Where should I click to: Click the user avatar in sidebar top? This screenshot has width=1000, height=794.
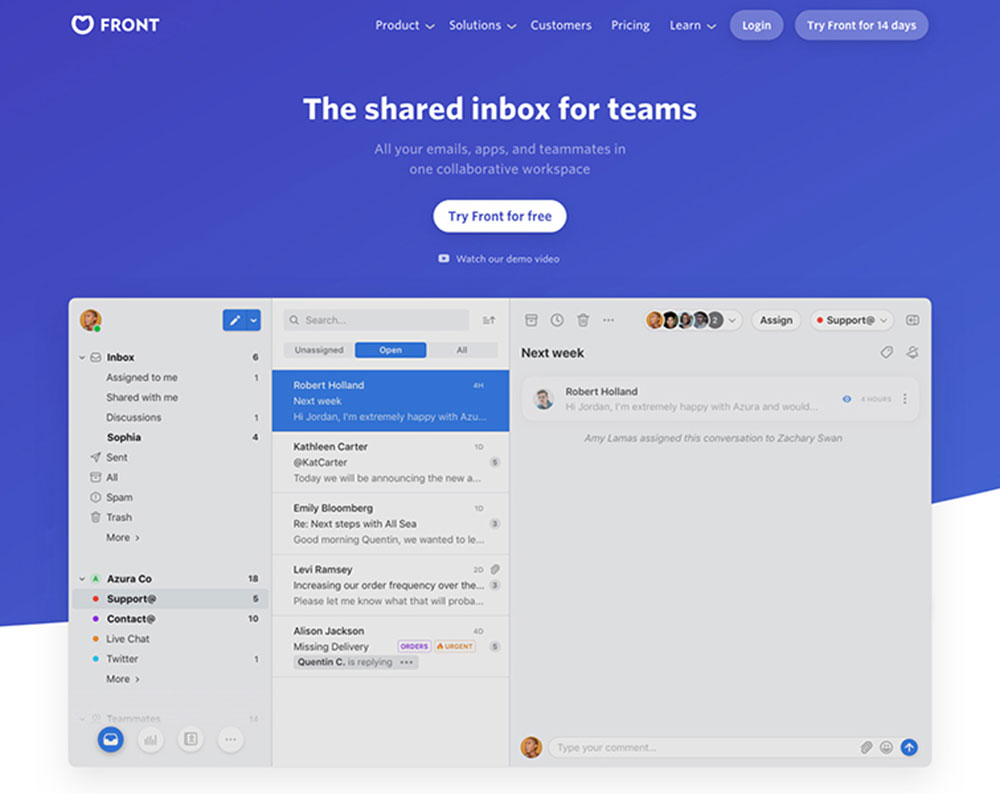[x=91, y=320]
